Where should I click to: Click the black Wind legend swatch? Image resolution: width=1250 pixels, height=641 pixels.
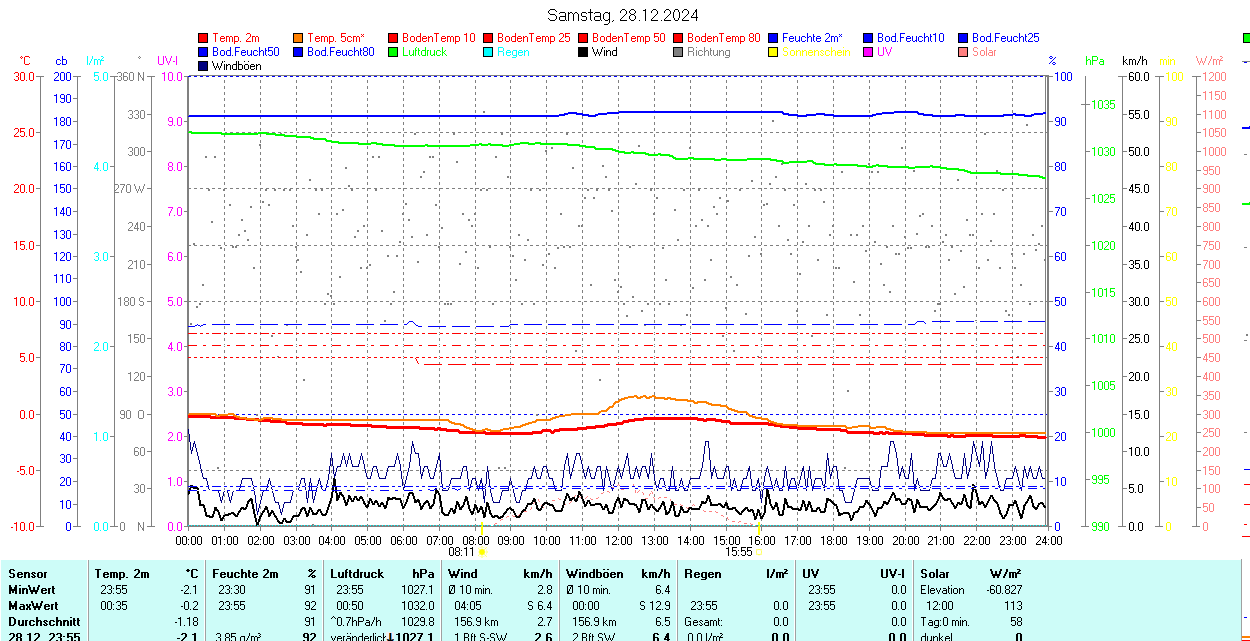click(x=583, y=52)
